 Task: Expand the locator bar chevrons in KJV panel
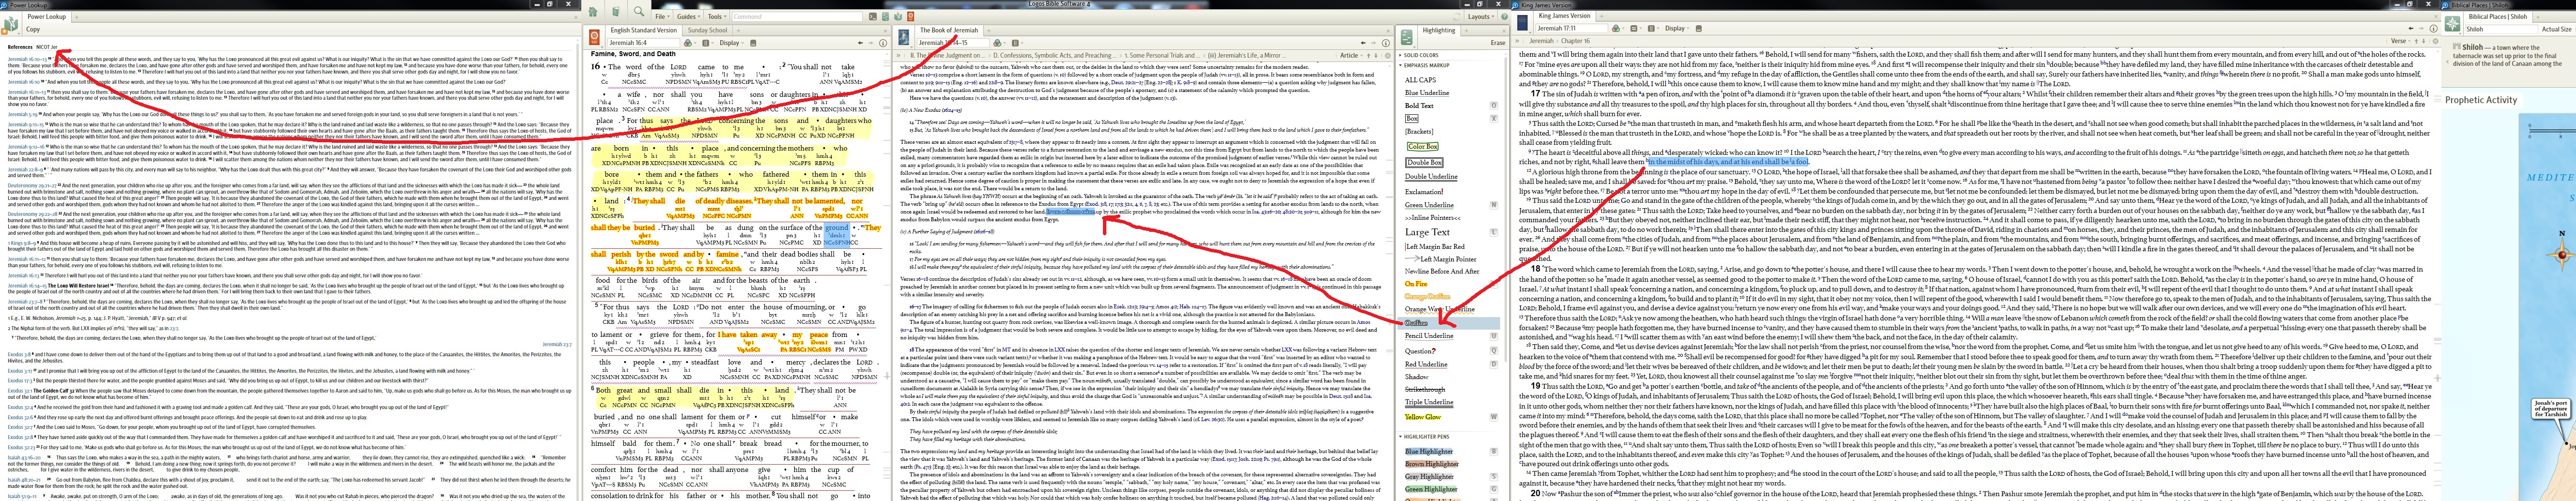pos(1517,41)
